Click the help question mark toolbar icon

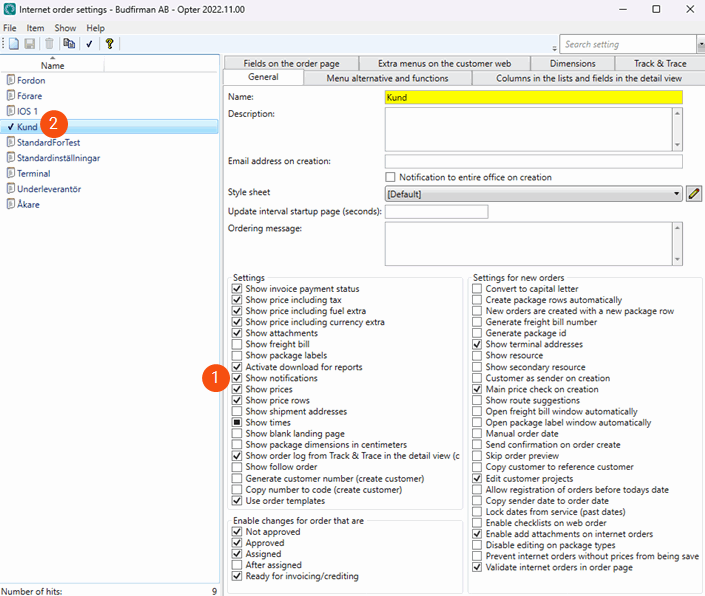tap(109, 44)
